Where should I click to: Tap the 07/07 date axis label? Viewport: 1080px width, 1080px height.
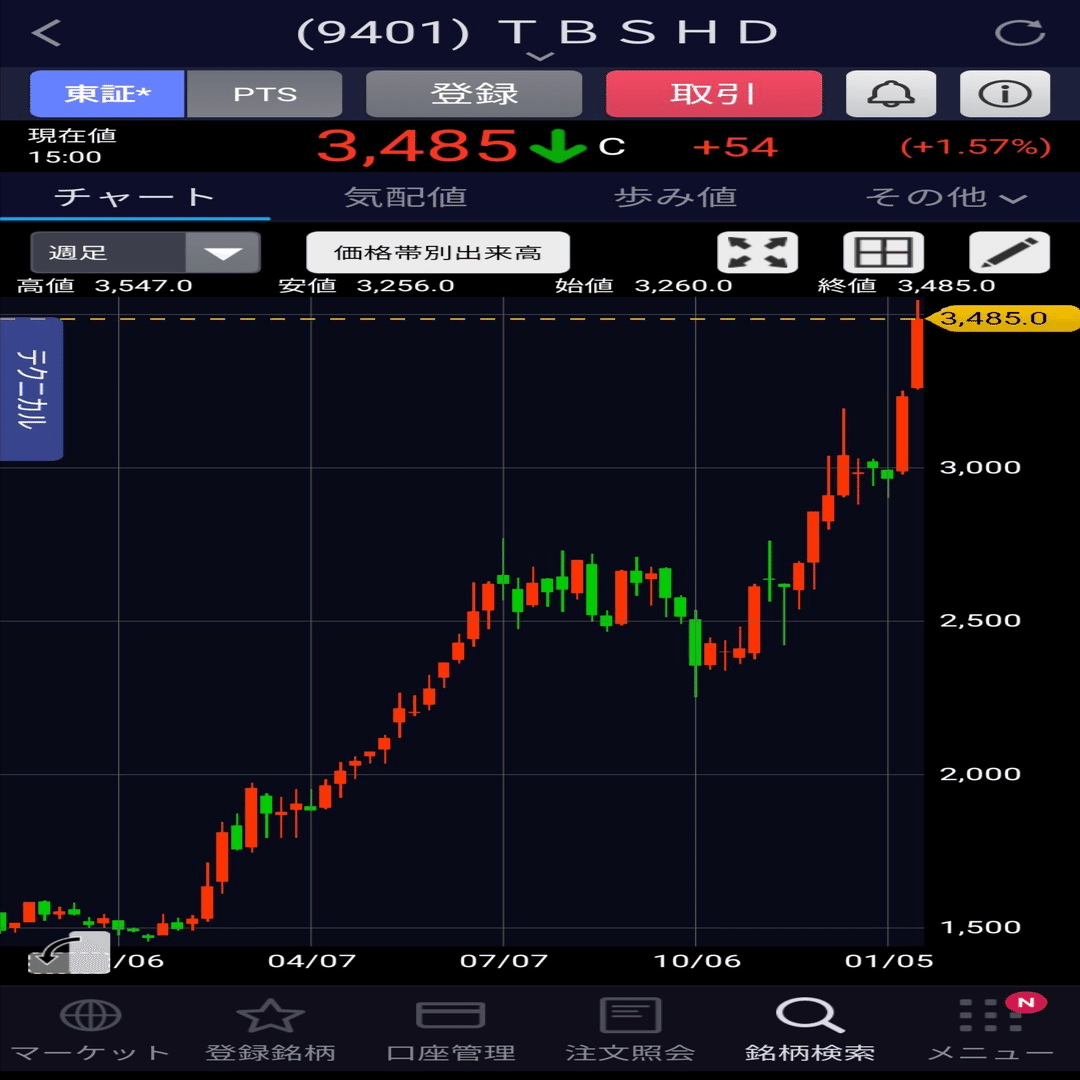pos(503,961)
